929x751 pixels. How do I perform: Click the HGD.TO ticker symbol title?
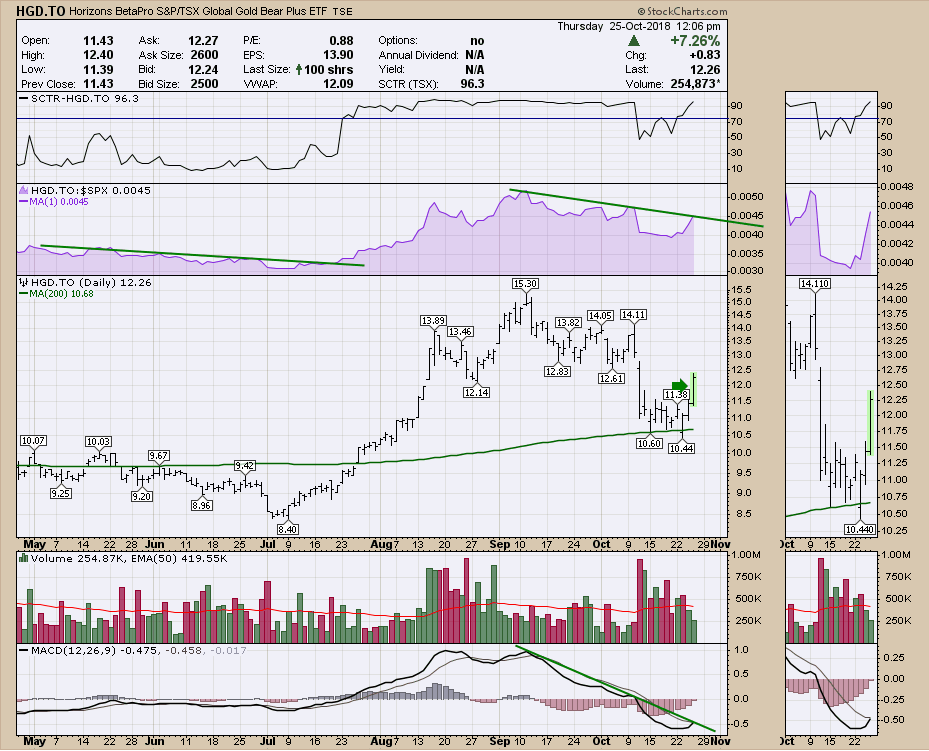coord(40,11)
